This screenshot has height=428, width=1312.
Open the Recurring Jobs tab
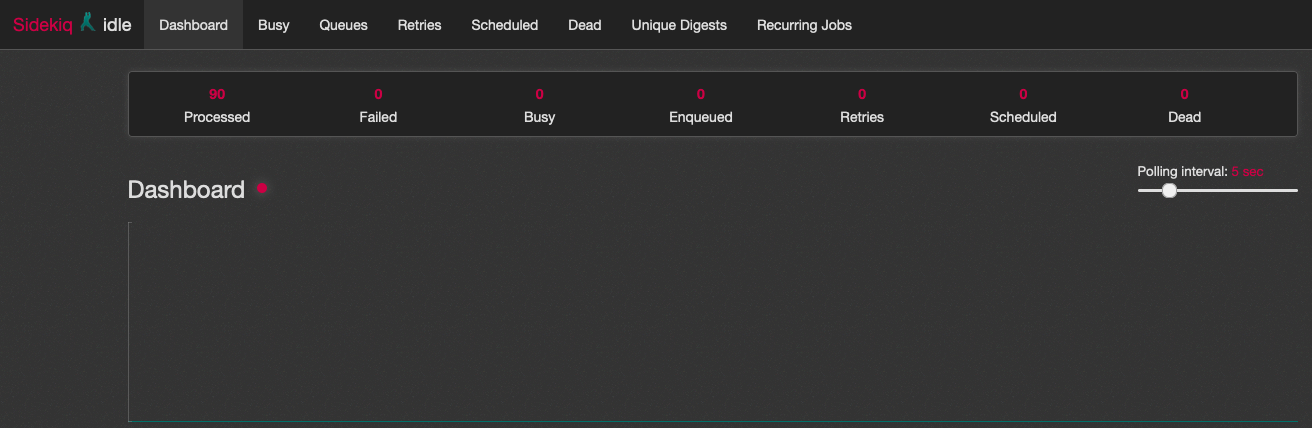click(x=804, y=25)
